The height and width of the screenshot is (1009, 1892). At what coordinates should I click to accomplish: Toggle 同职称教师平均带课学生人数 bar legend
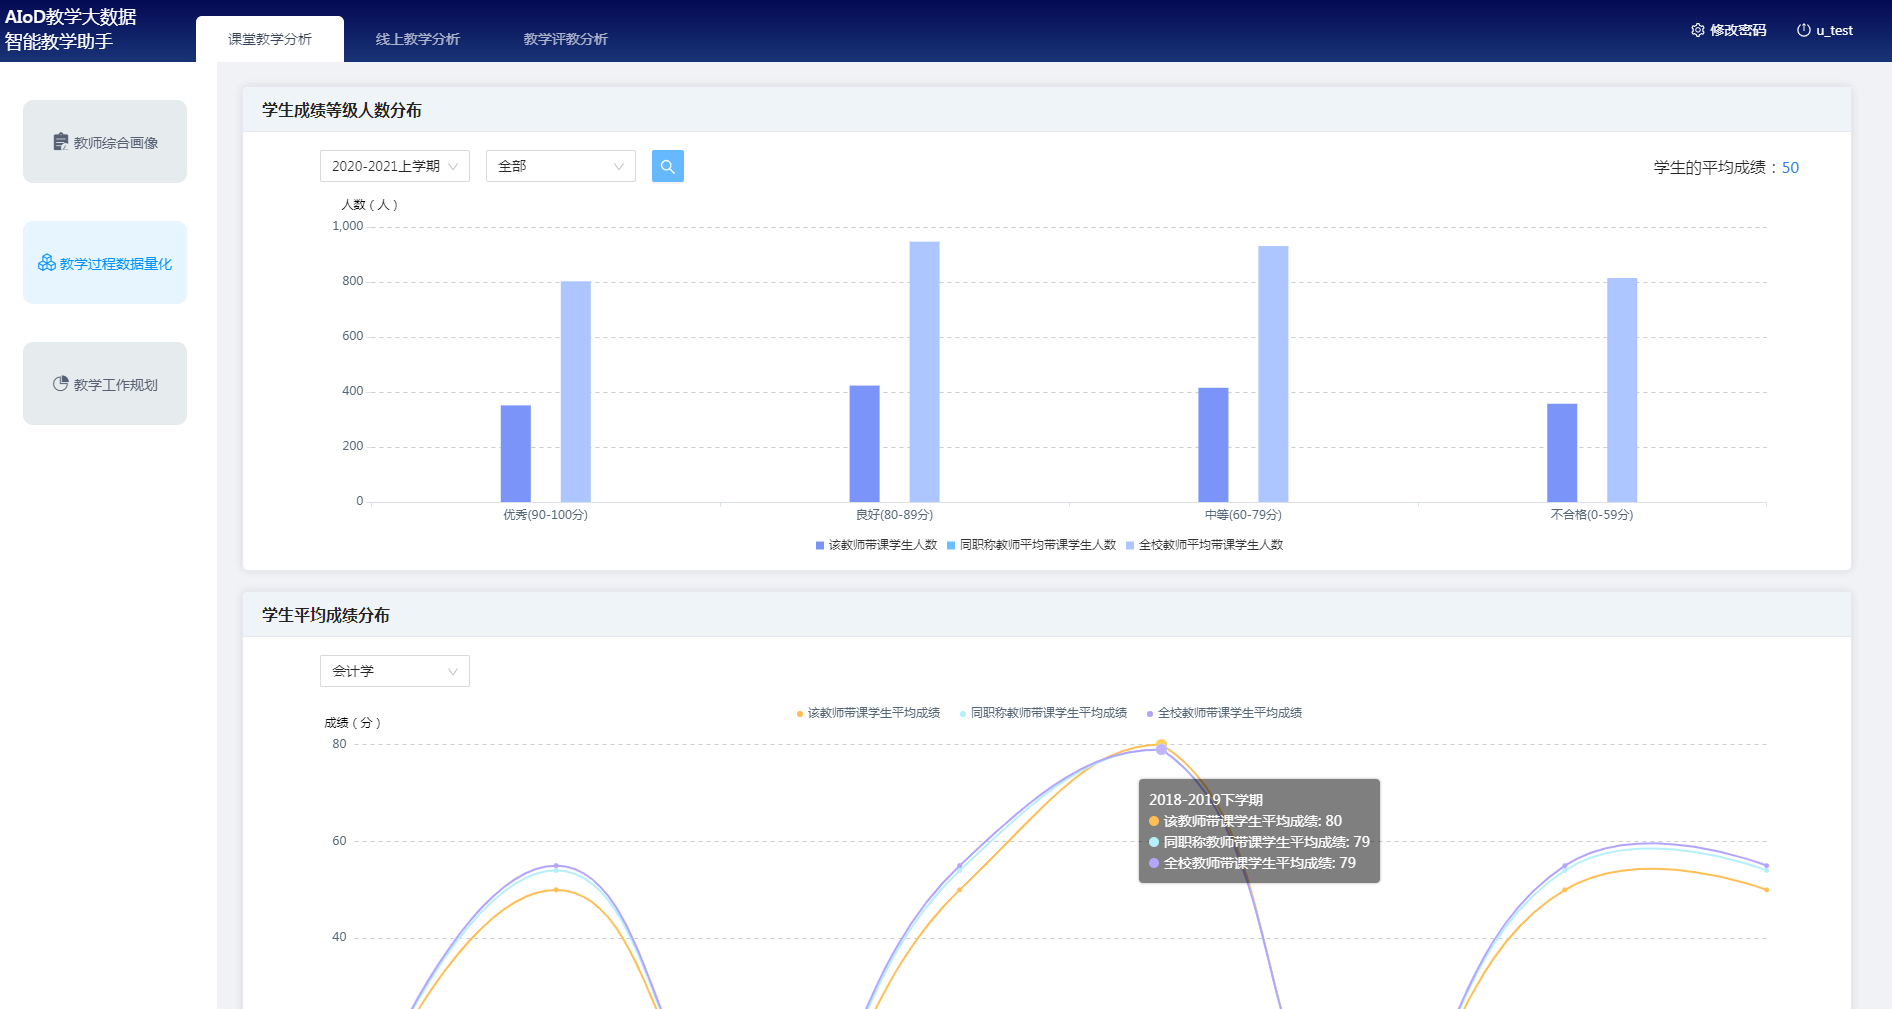point(1031,545)
